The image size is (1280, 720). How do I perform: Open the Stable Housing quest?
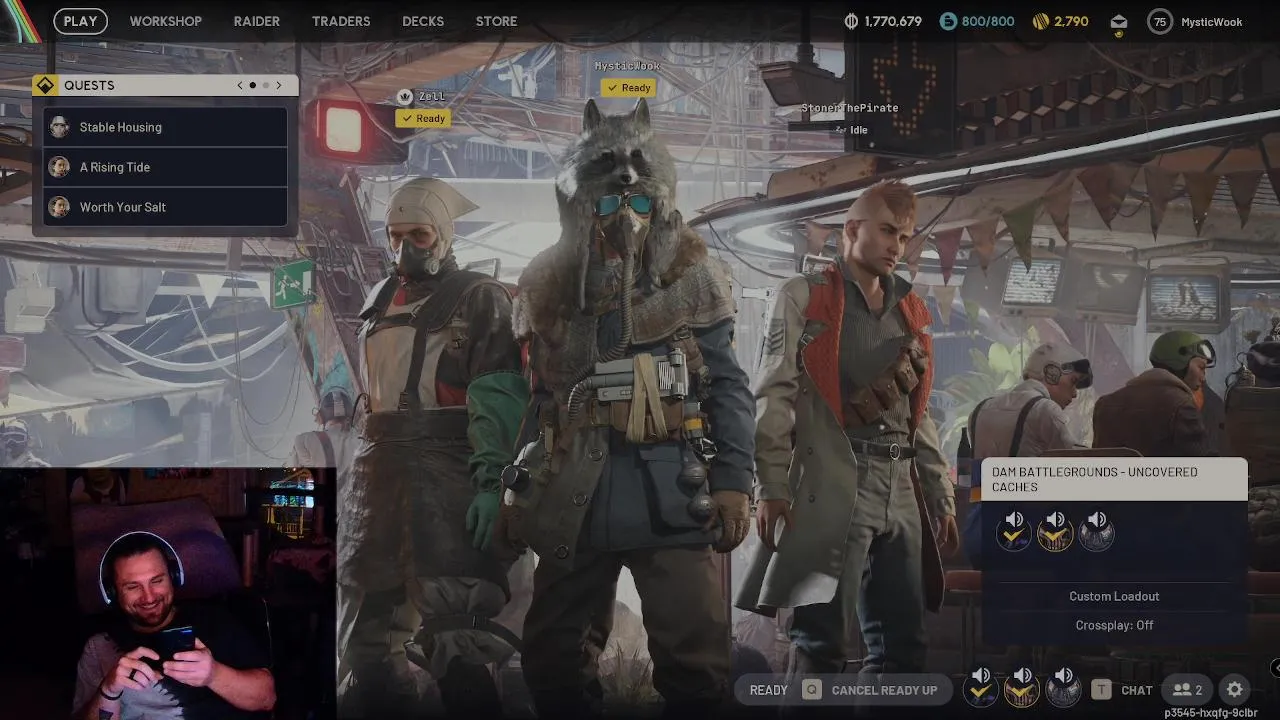tap(165, 127)
